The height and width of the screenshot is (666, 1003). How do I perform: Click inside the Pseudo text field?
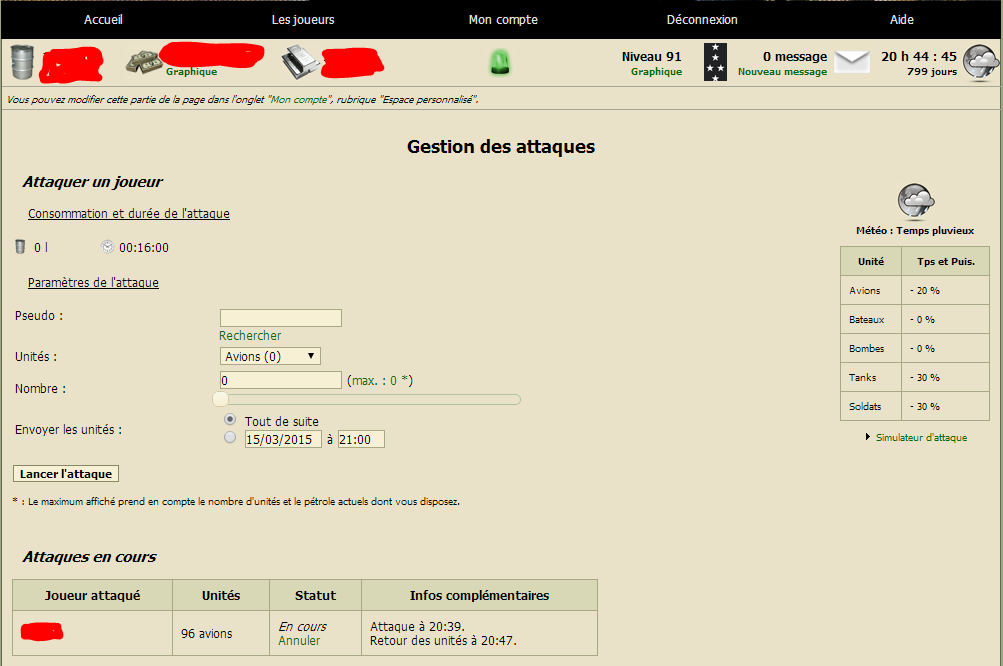click(x=280, y=317)
